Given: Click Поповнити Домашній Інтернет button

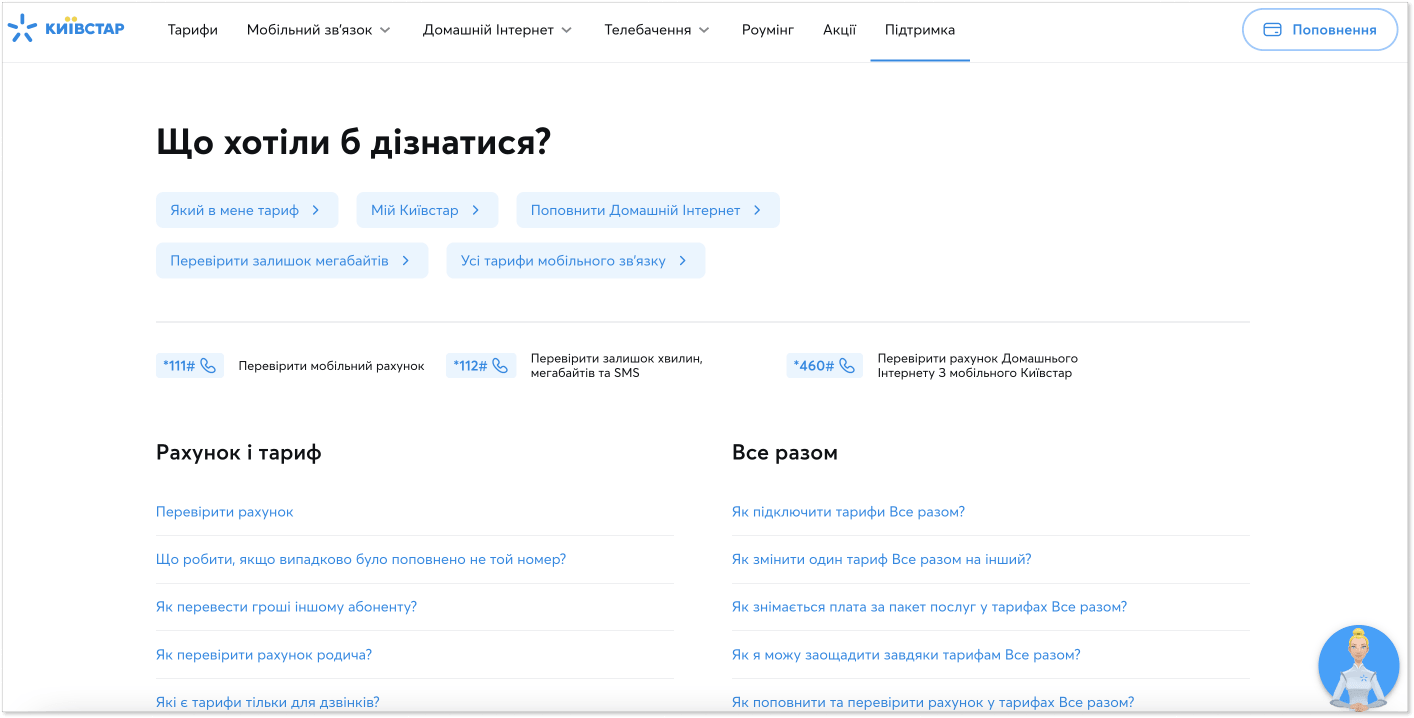Looking at the screenshot, I should pyautogui.click(x=648, y=210).
